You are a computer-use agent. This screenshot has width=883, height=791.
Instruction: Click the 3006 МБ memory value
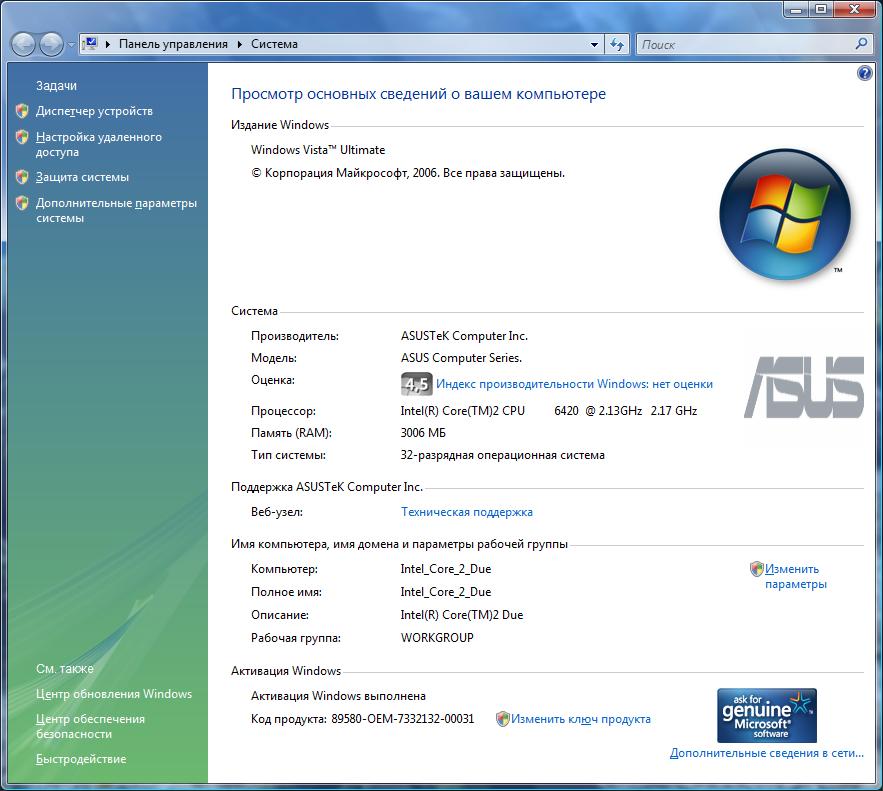(423, 433)
